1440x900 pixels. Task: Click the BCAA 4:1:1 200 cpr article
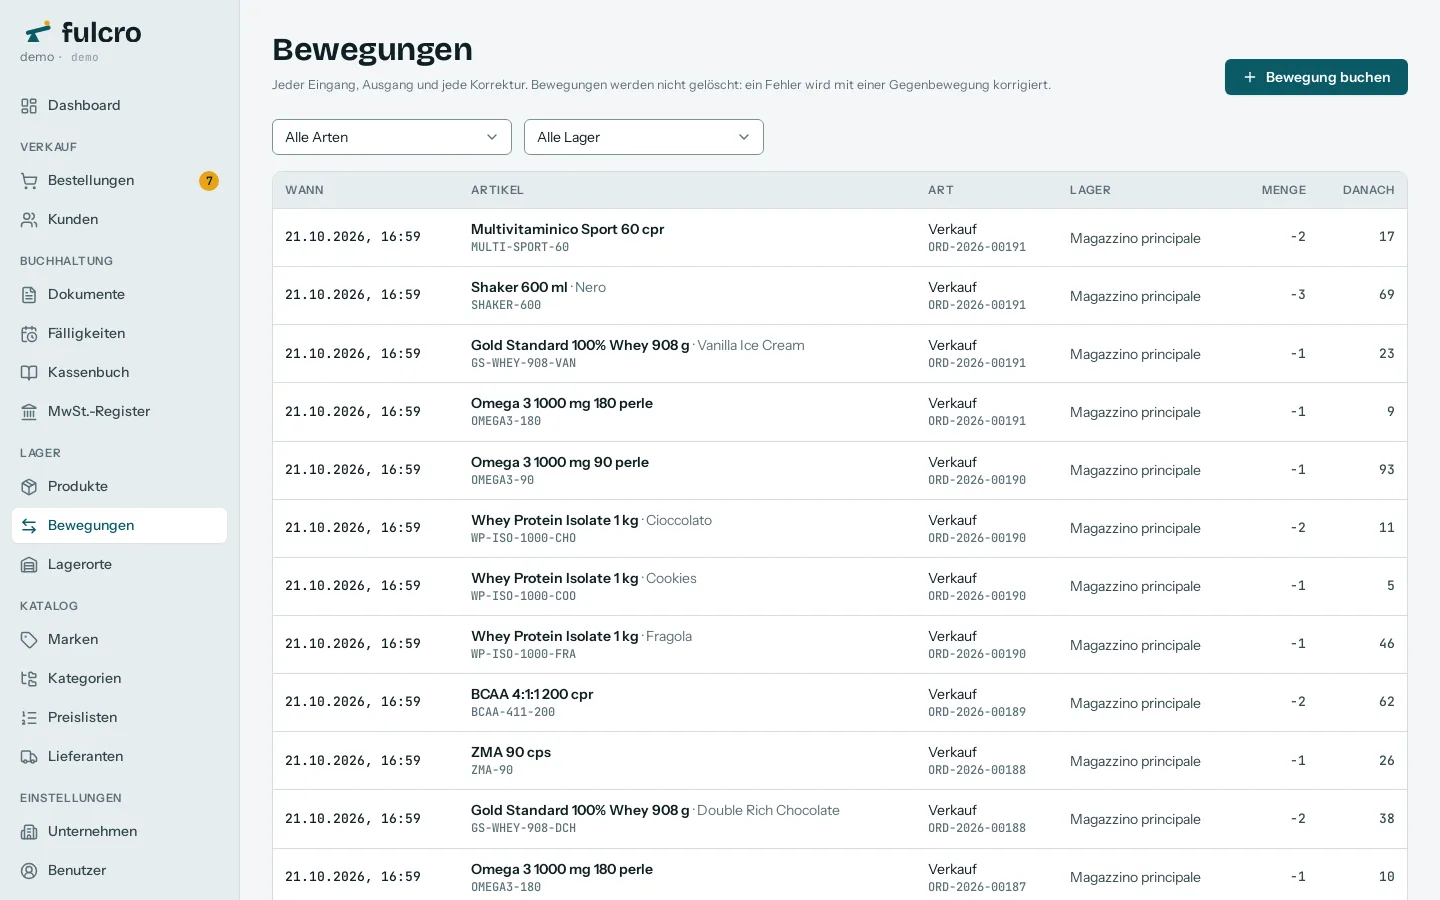[x=532, y=694]
